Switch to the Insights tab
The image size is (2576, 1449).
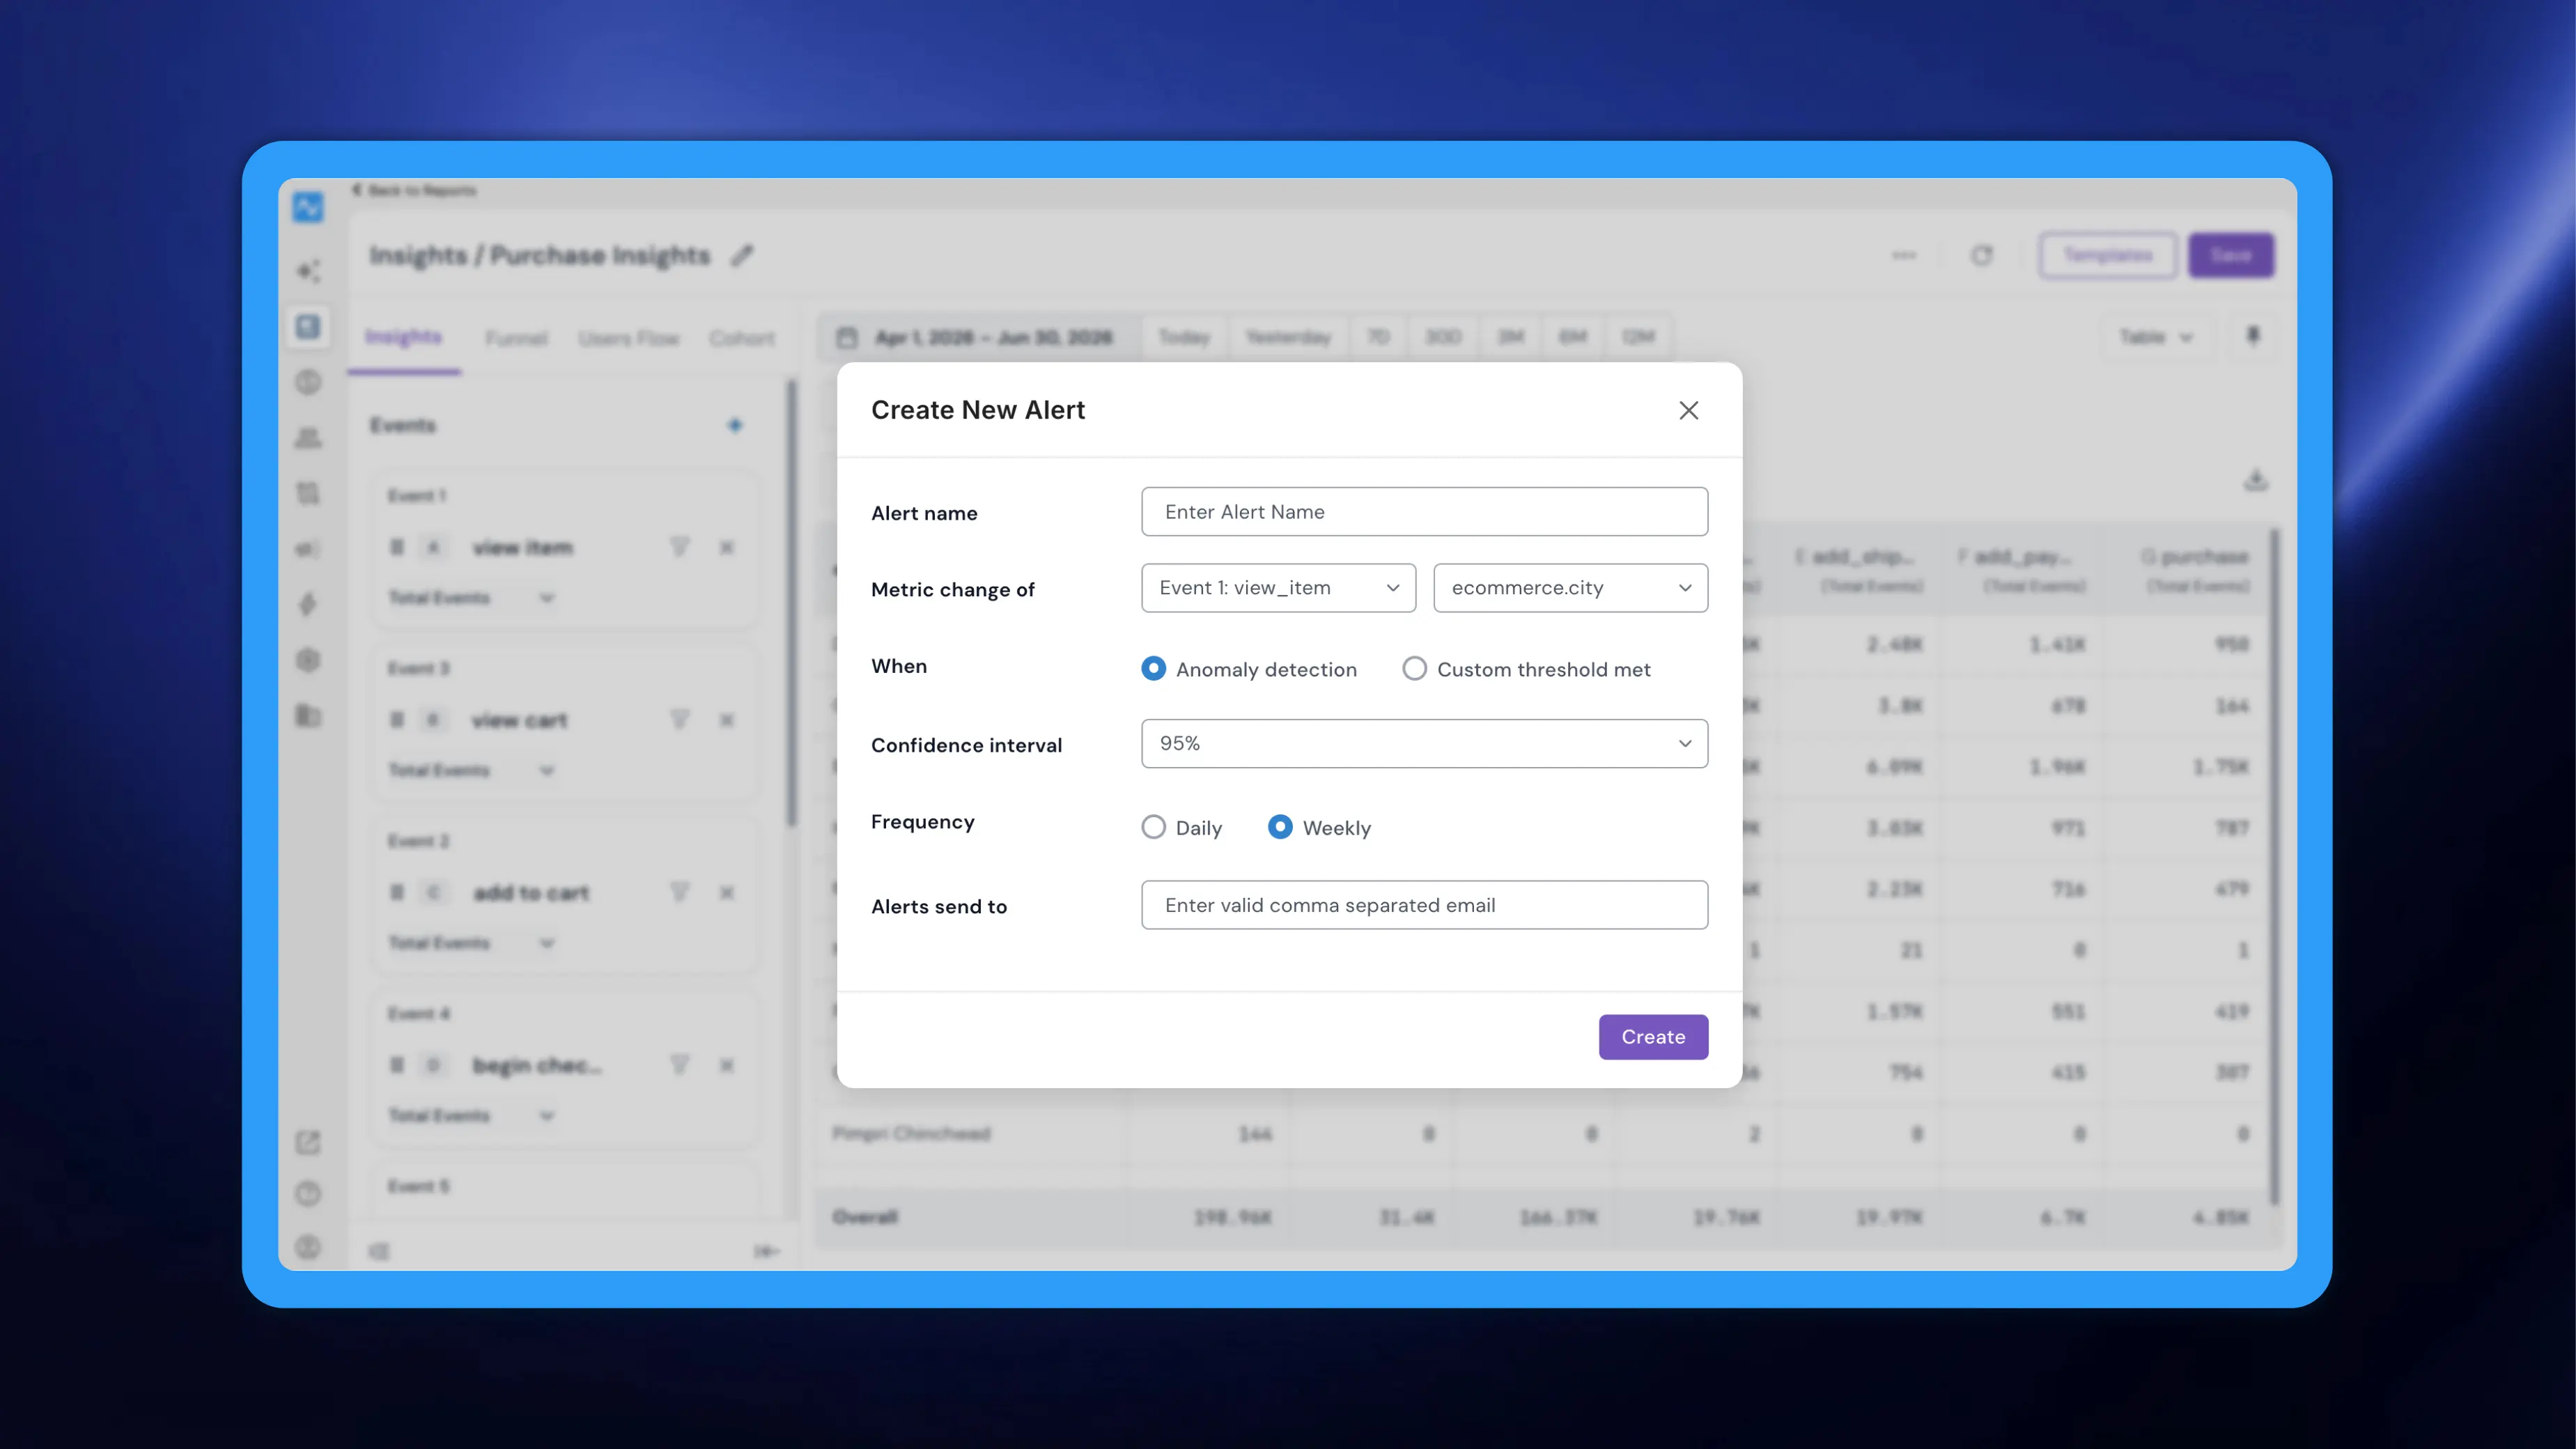[x=403, y=337]
